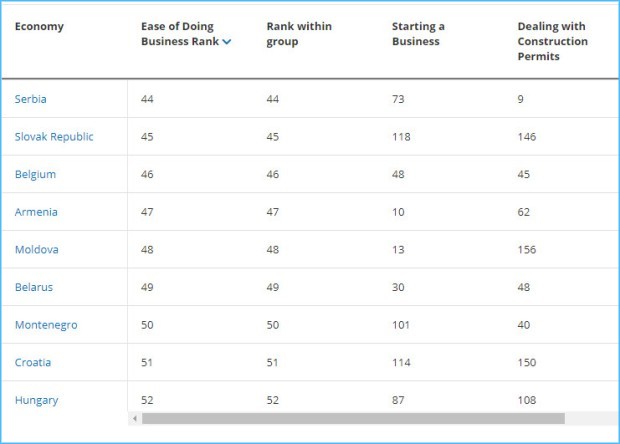Select the Armenia economy link
This screenshot has height=444, width=620.
tap(36, 212)
